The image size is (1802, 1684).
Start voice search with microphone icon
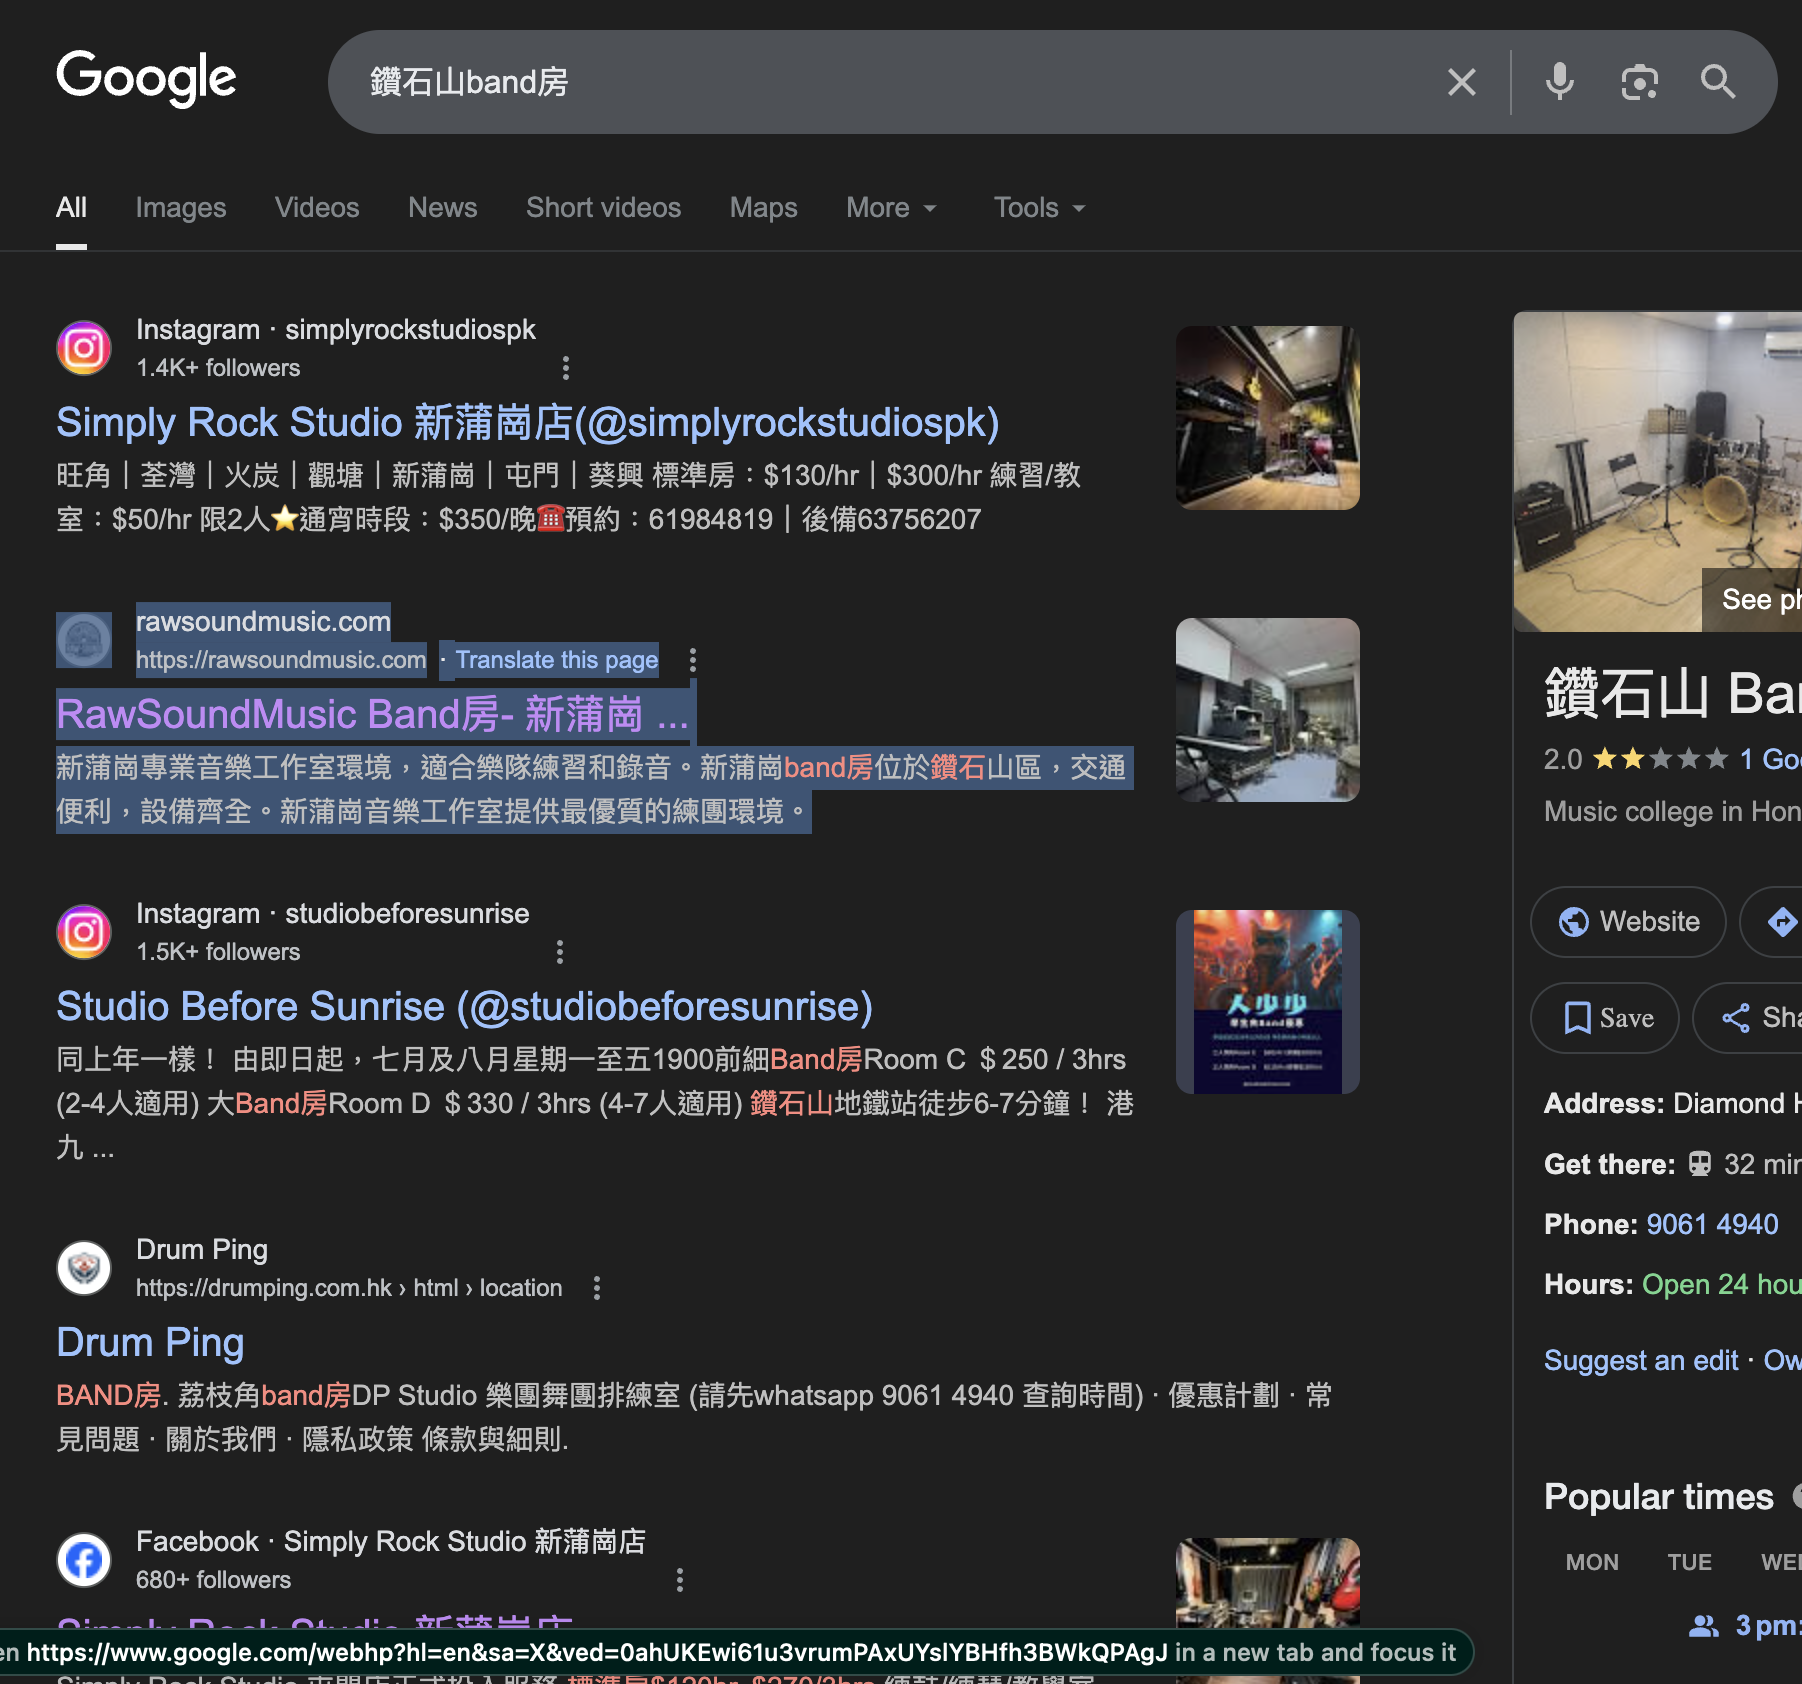[1559, 82]
